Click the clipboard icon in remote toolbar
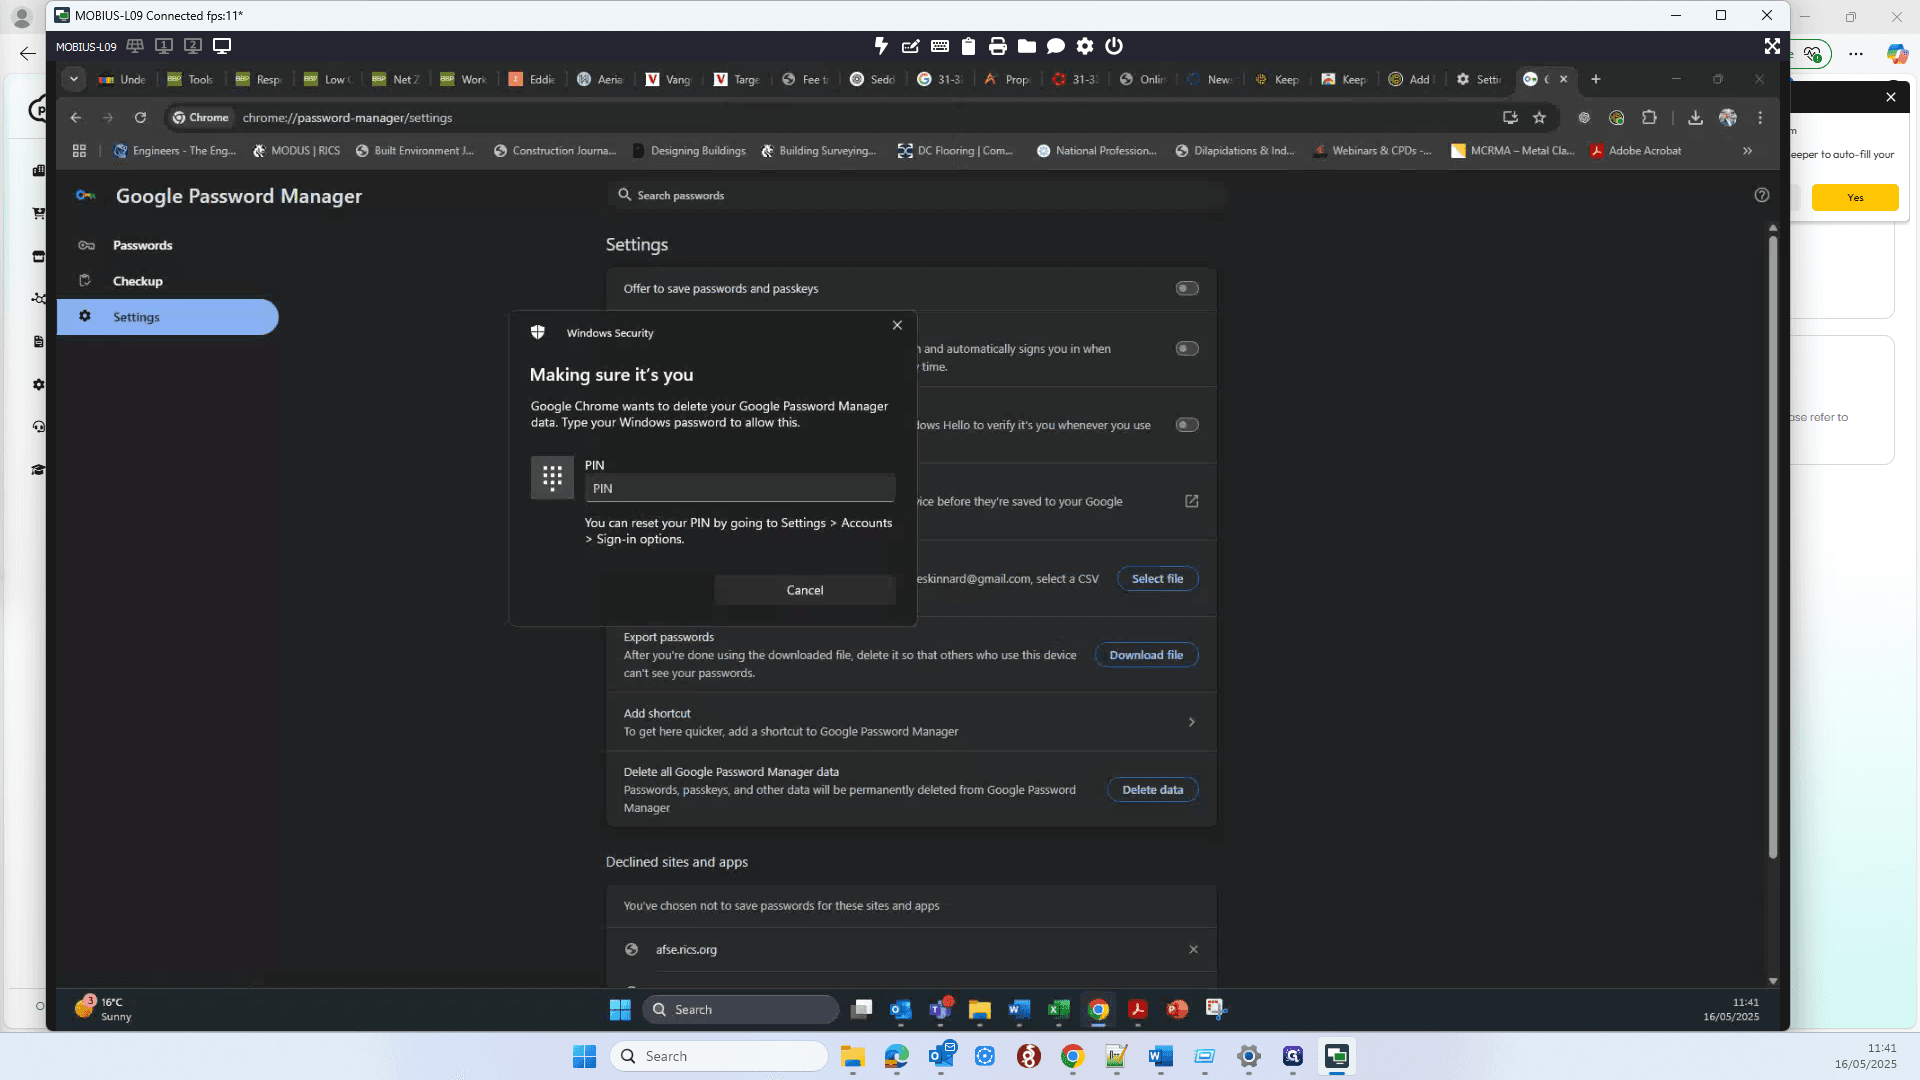This screenshot has width=1920, height=1080. point(968,46)
